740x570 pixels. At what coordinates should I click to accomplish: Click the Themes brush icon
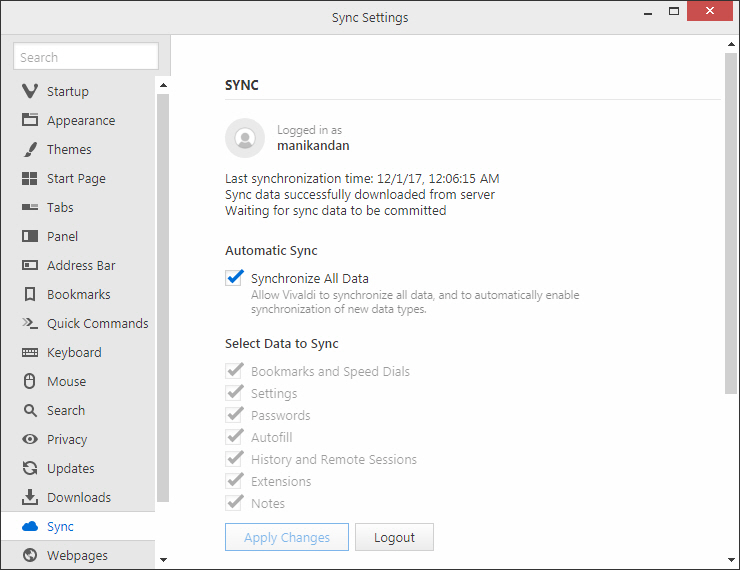tap(30, 149)
